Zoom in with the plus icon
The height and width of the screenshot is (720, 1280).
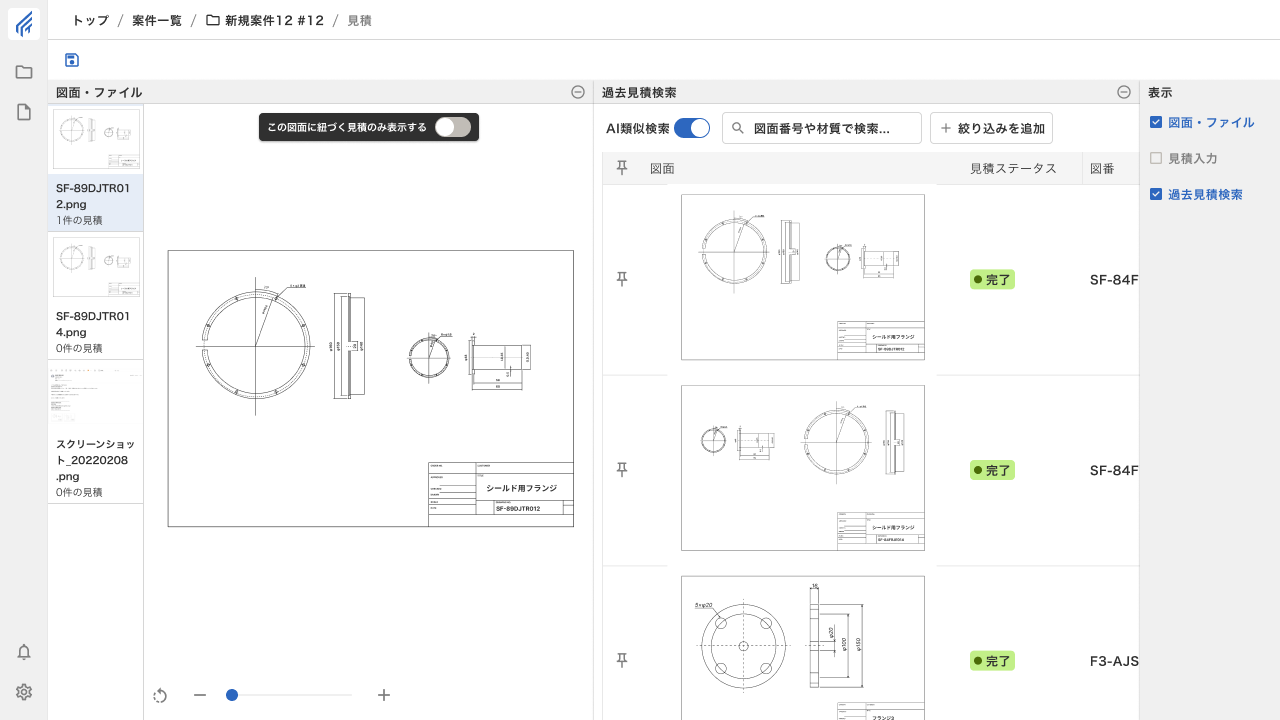coord(384,695)
